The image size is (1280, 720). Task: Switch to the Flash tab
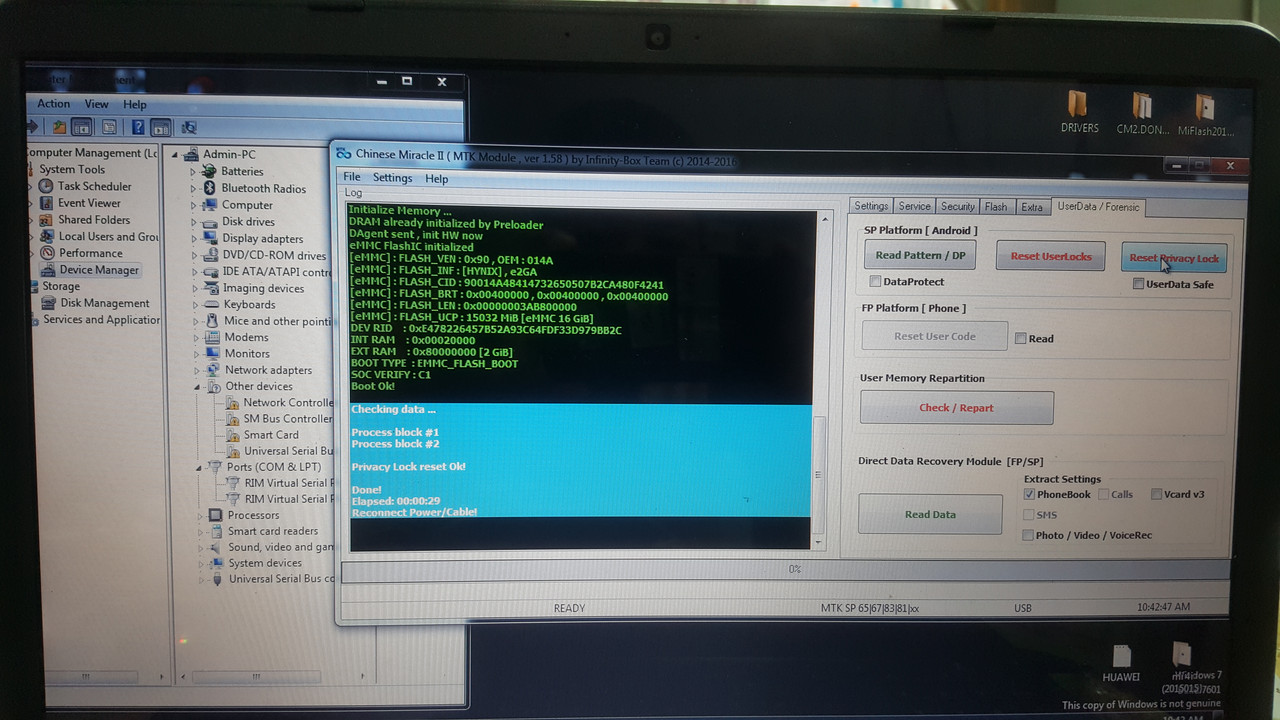(x=996, y=207)
